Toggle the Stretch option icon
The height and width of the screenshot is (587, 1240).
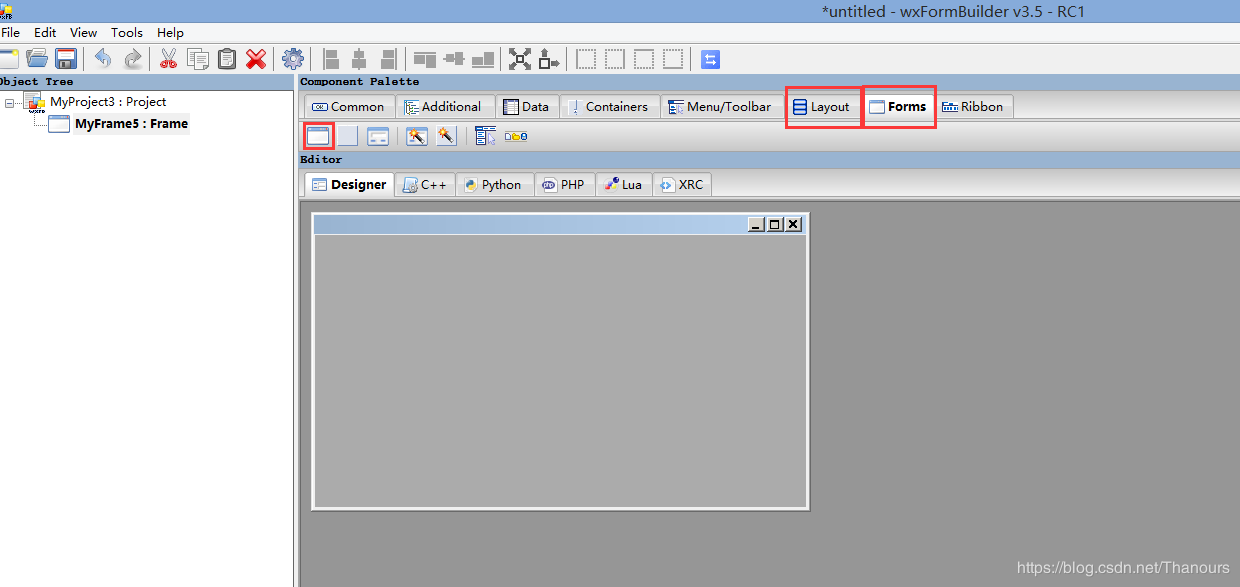click(549, 59)
